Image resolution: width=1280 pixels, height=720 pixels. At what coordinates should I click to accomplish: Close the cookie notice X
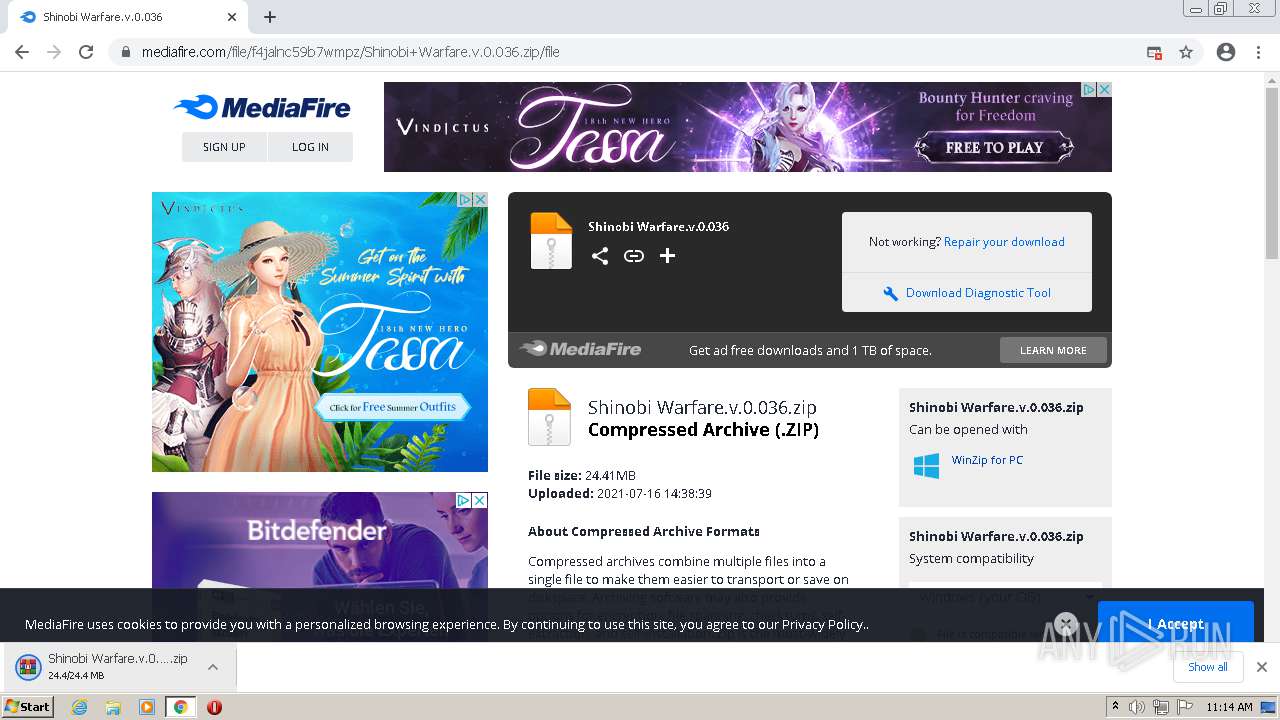tap(1066, 624)
